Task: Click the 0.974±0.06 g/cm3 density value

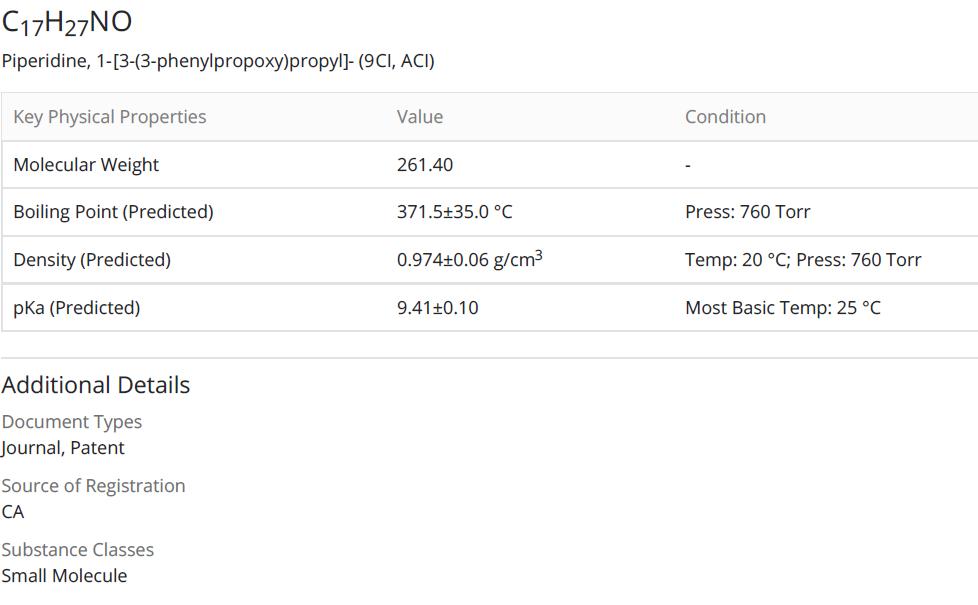Action: [x=469, y=260]
